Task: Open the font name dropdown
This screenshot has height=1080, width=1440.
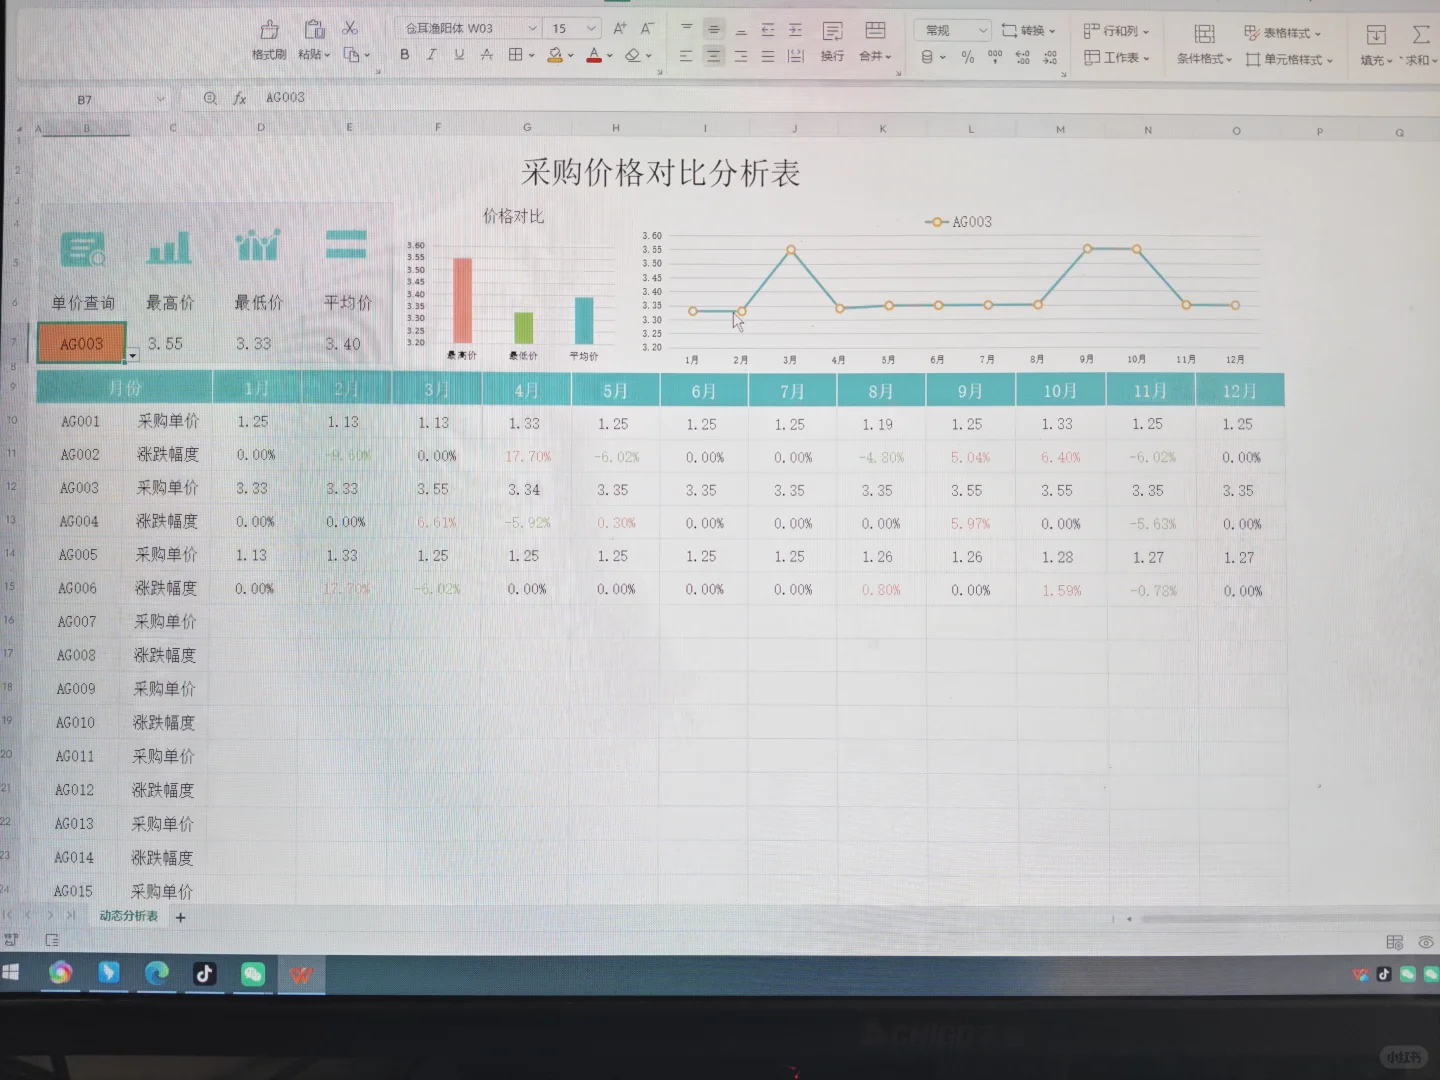Action: click(533, 29)
